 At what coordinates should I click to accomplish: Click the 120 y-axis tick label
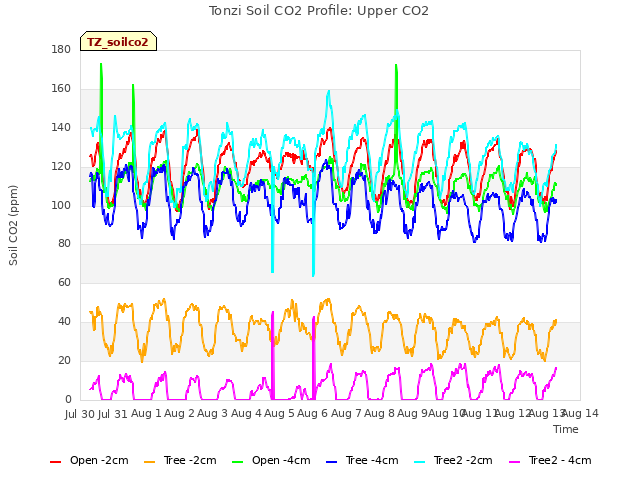[x=61, y=167]
